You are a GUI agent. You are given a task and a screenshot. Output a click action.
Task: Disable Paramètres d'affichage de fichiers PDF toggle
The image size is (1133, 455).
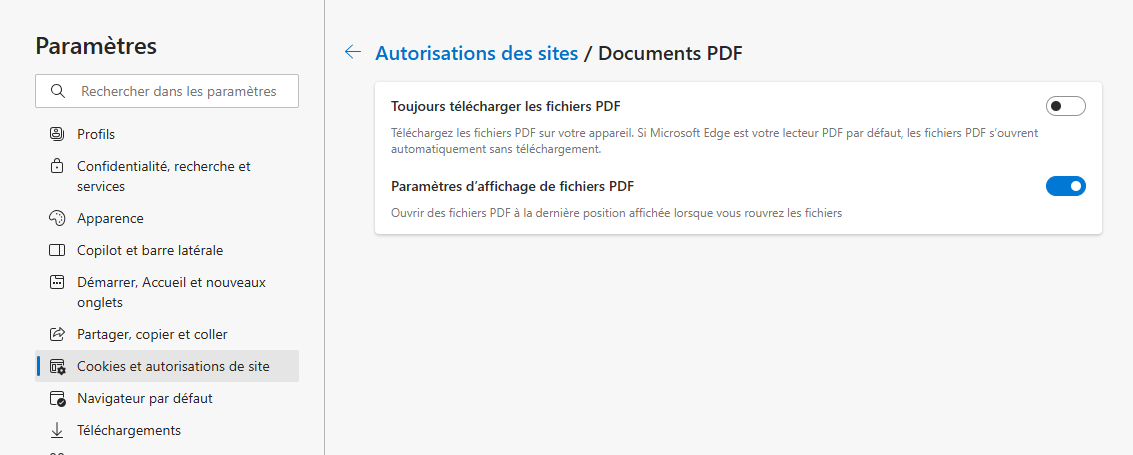click(x=1065, y=186)
